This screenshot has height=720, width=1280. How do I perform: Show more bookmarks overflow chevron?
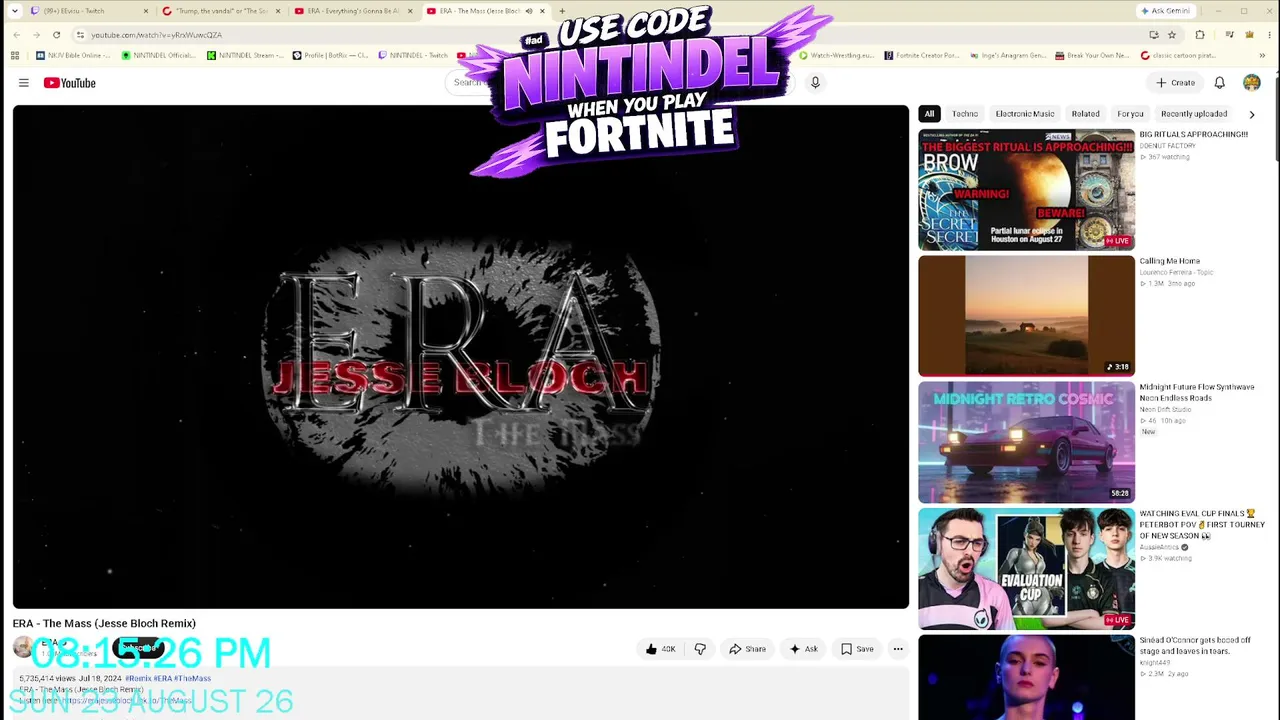click(1263, 55)
